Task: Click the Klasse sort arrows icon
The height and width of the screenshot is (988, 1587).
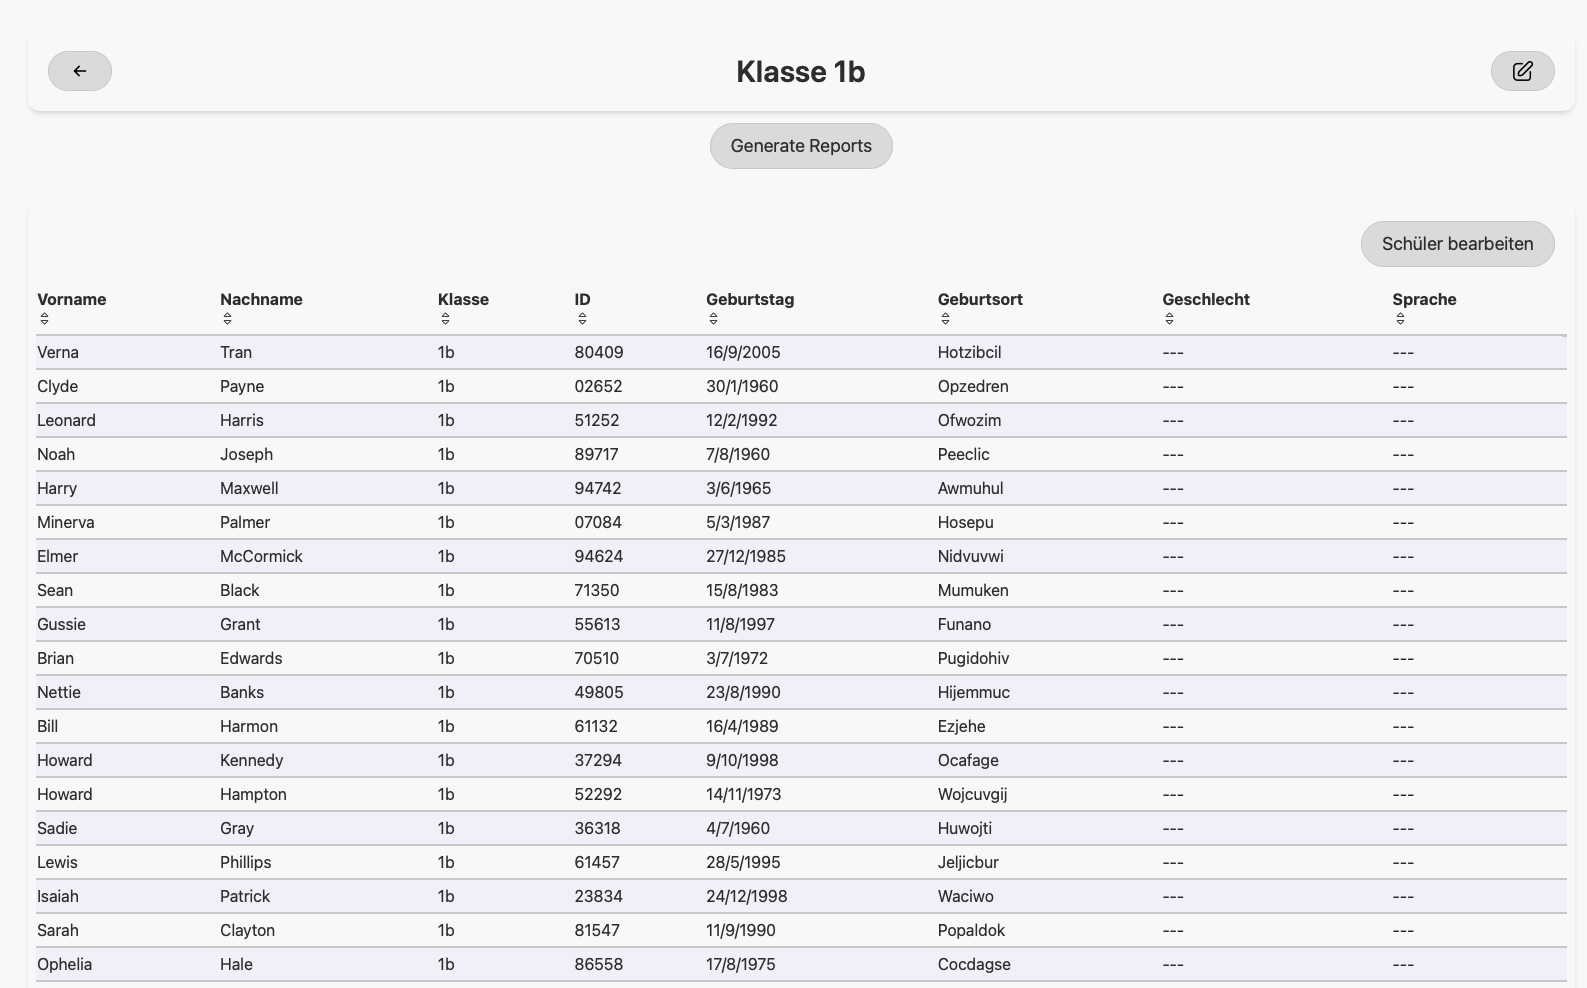Action: pyautogui.click(x=445, y=319)
